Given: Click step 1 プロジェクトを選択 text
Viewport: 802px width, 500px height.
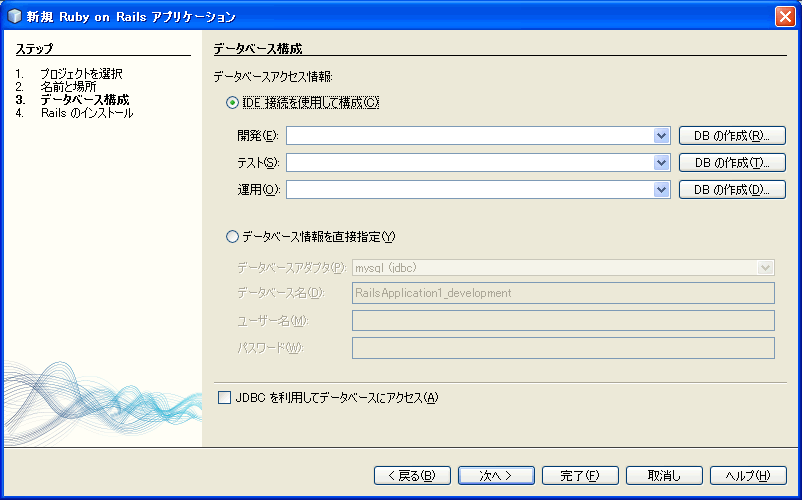Looking at the screenshot, I should tap(81, 74).
